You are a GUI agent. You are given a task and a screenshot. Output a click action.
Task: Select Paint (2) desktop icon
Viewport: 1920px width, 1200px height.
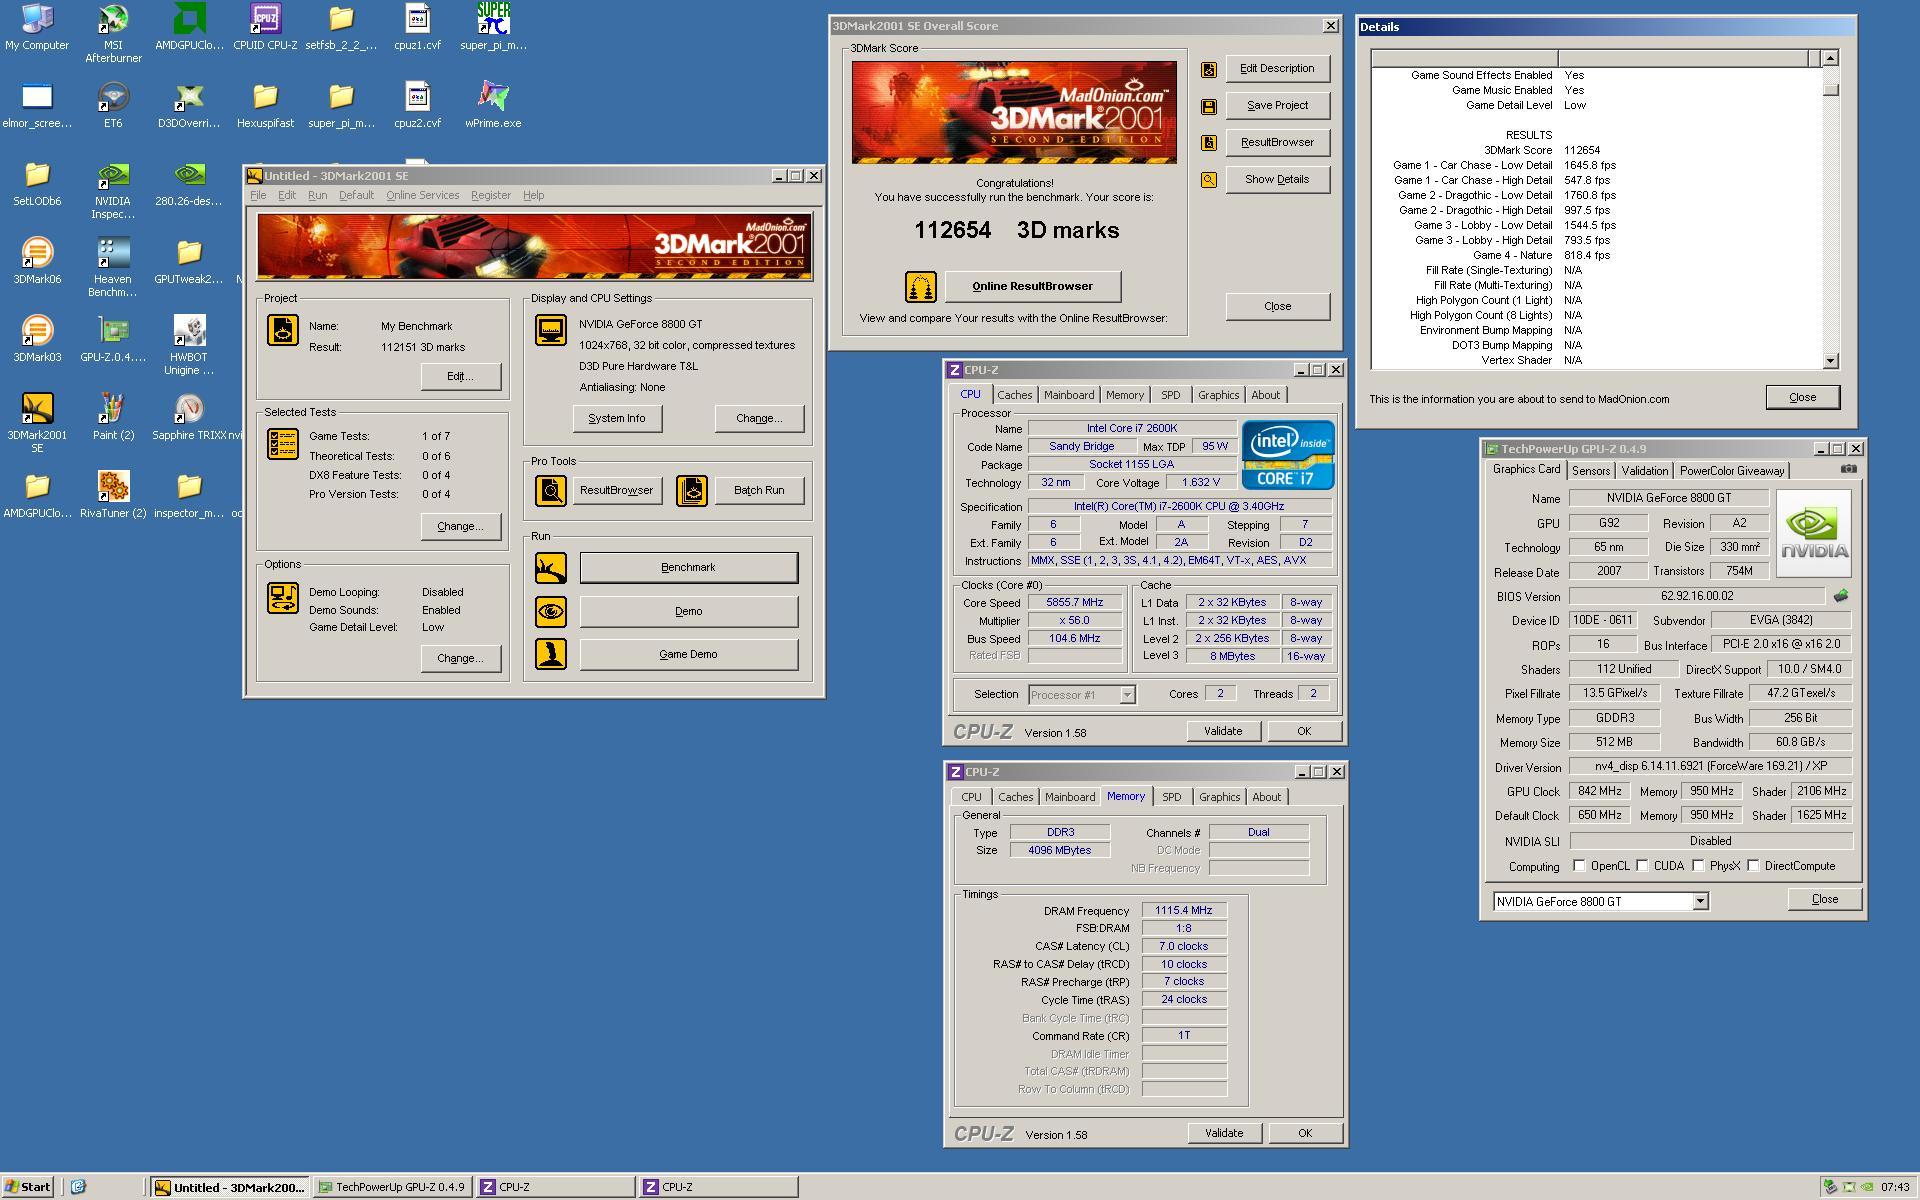pos(113,417)
